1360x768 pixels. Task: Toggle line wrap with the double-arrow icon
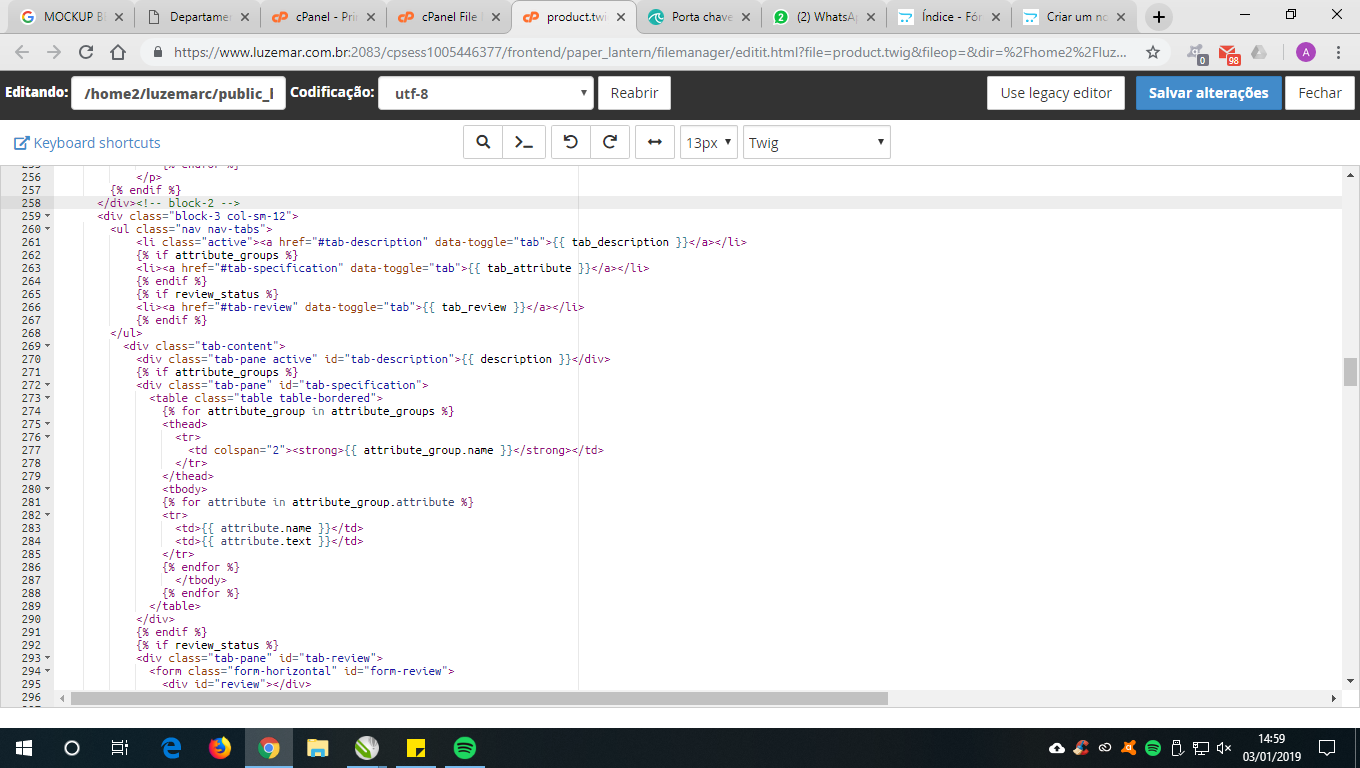(x=655, y=143)
